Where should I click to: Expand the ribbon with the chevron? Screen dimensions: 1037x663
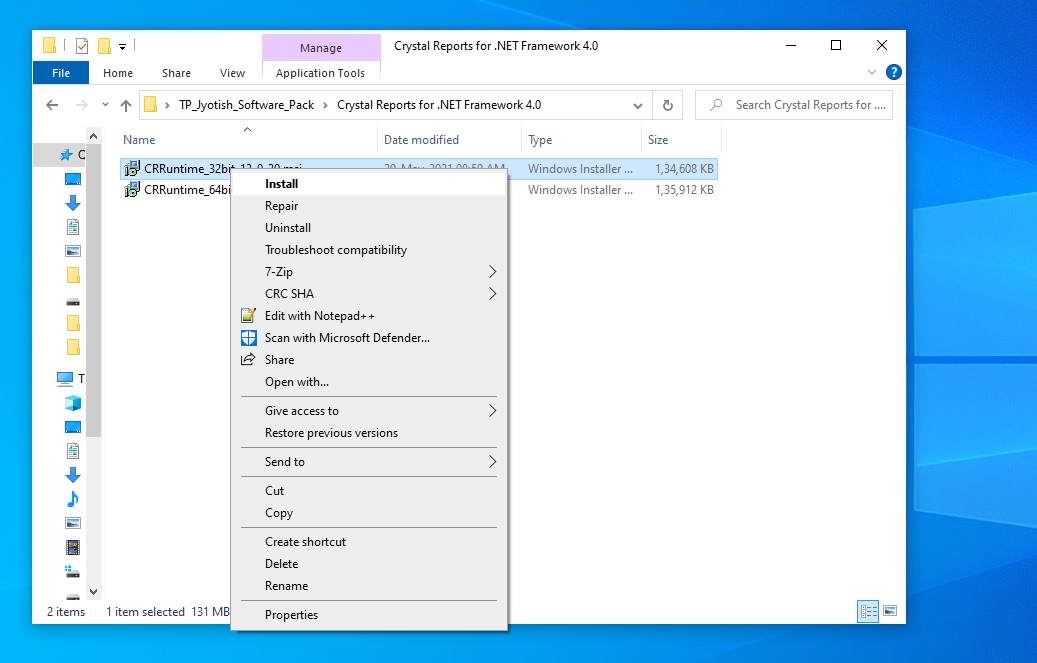873,73
